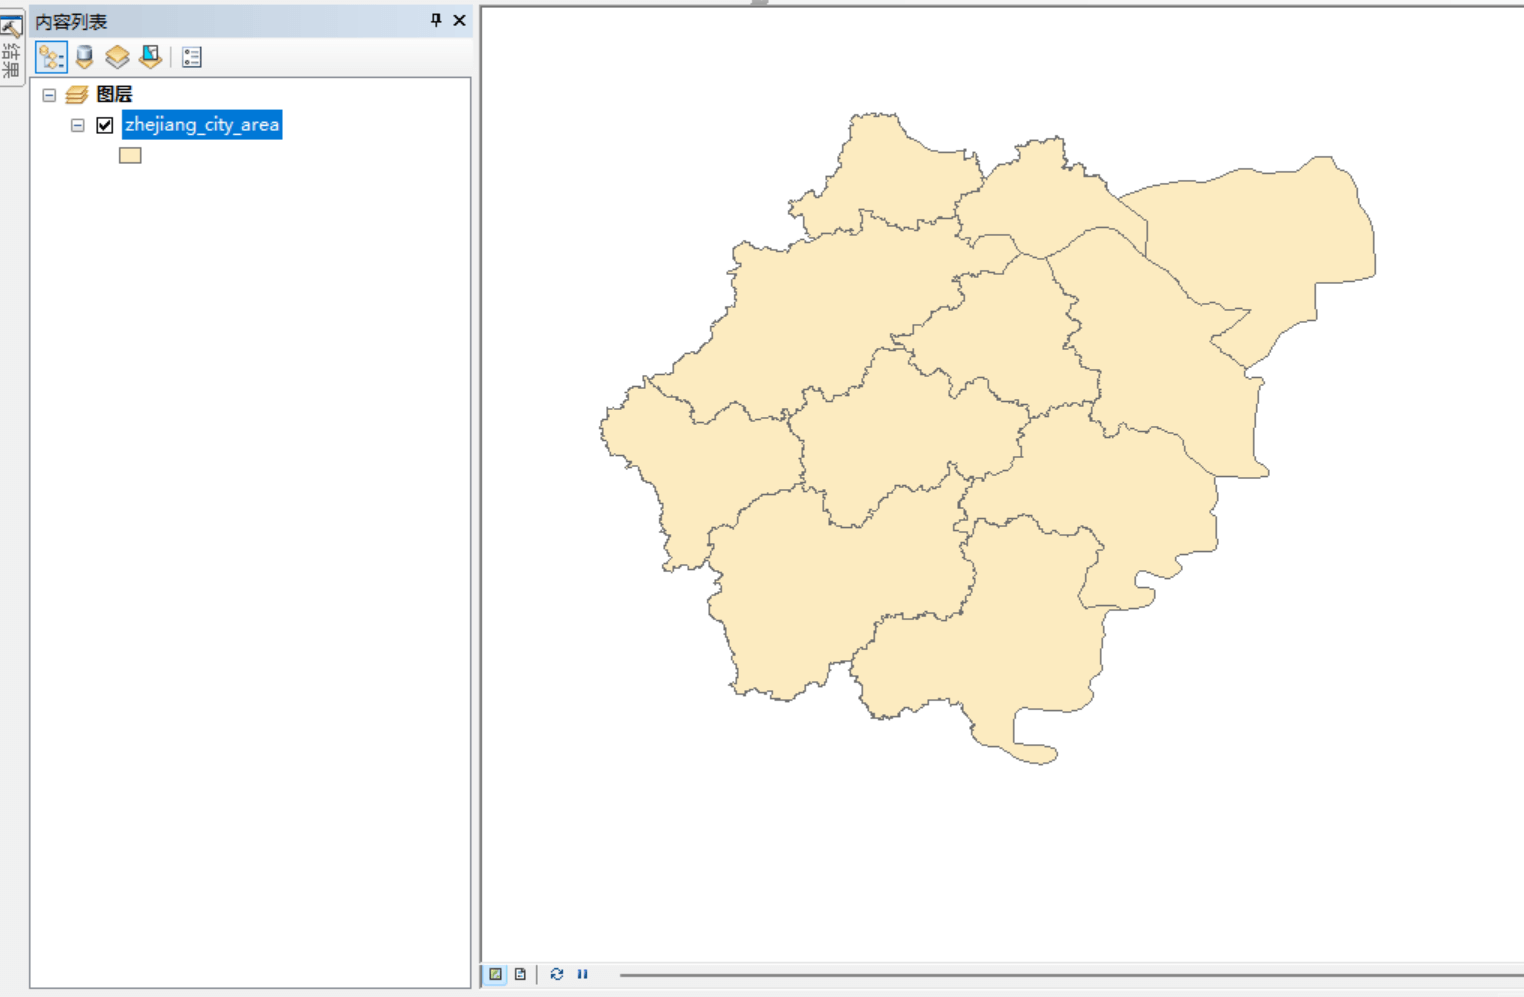Switch to List By Drawing Order view
Image resolution: width=1524 pixels, height=997 pixels.
[x=51, y=57]
